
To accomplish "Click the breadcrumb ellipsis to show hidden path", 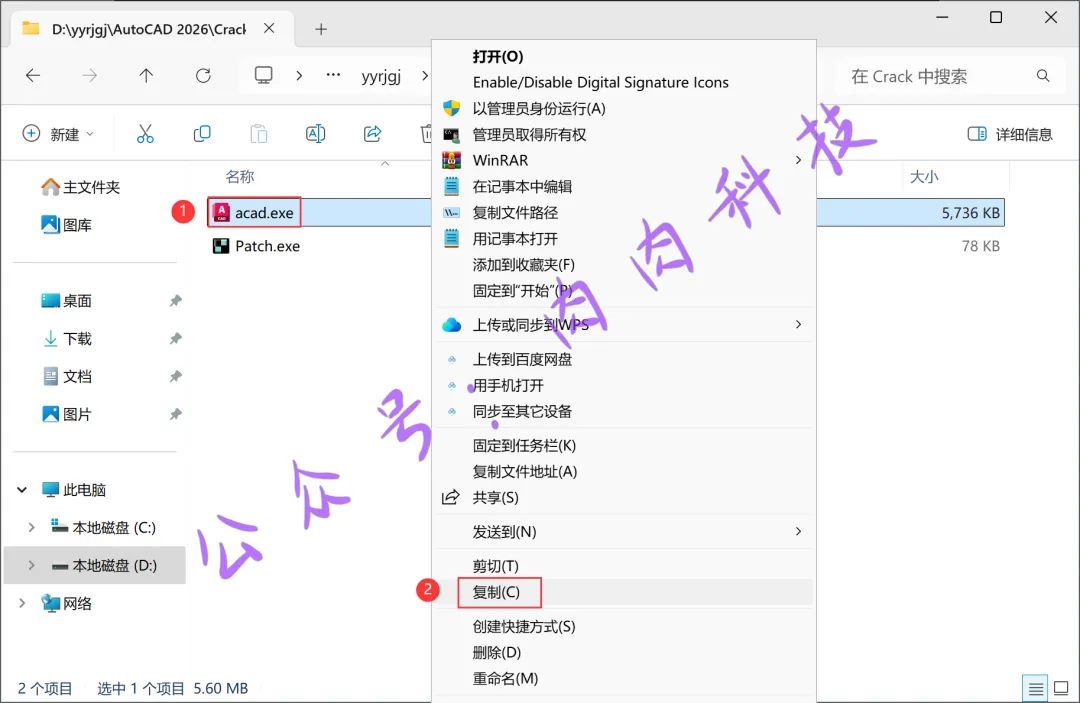I will (x=333, y=75).
